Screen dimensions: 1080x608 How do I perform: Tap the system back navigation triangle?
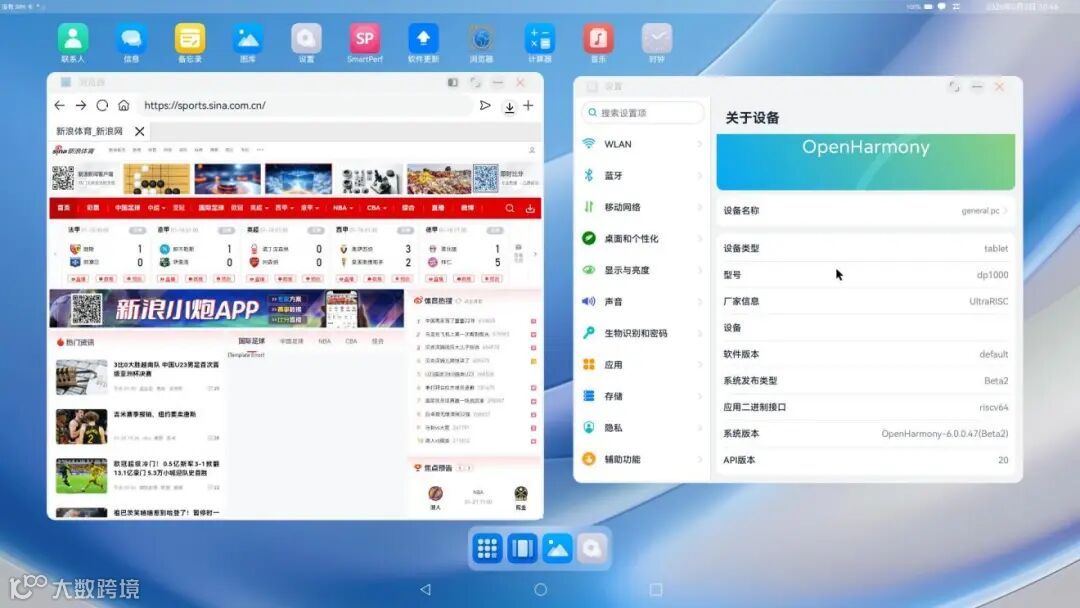(426, 589)
